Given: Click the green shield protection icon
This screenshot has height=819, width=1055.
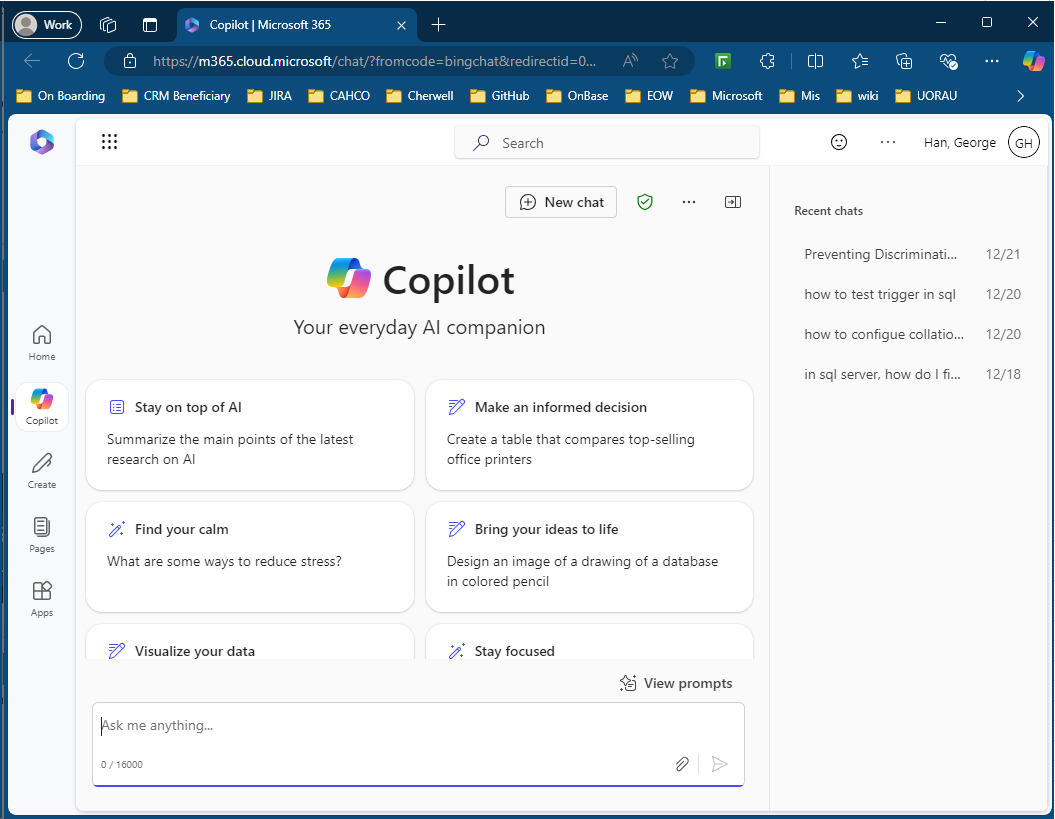Looking at the screenshot, I should pos(645,202).
